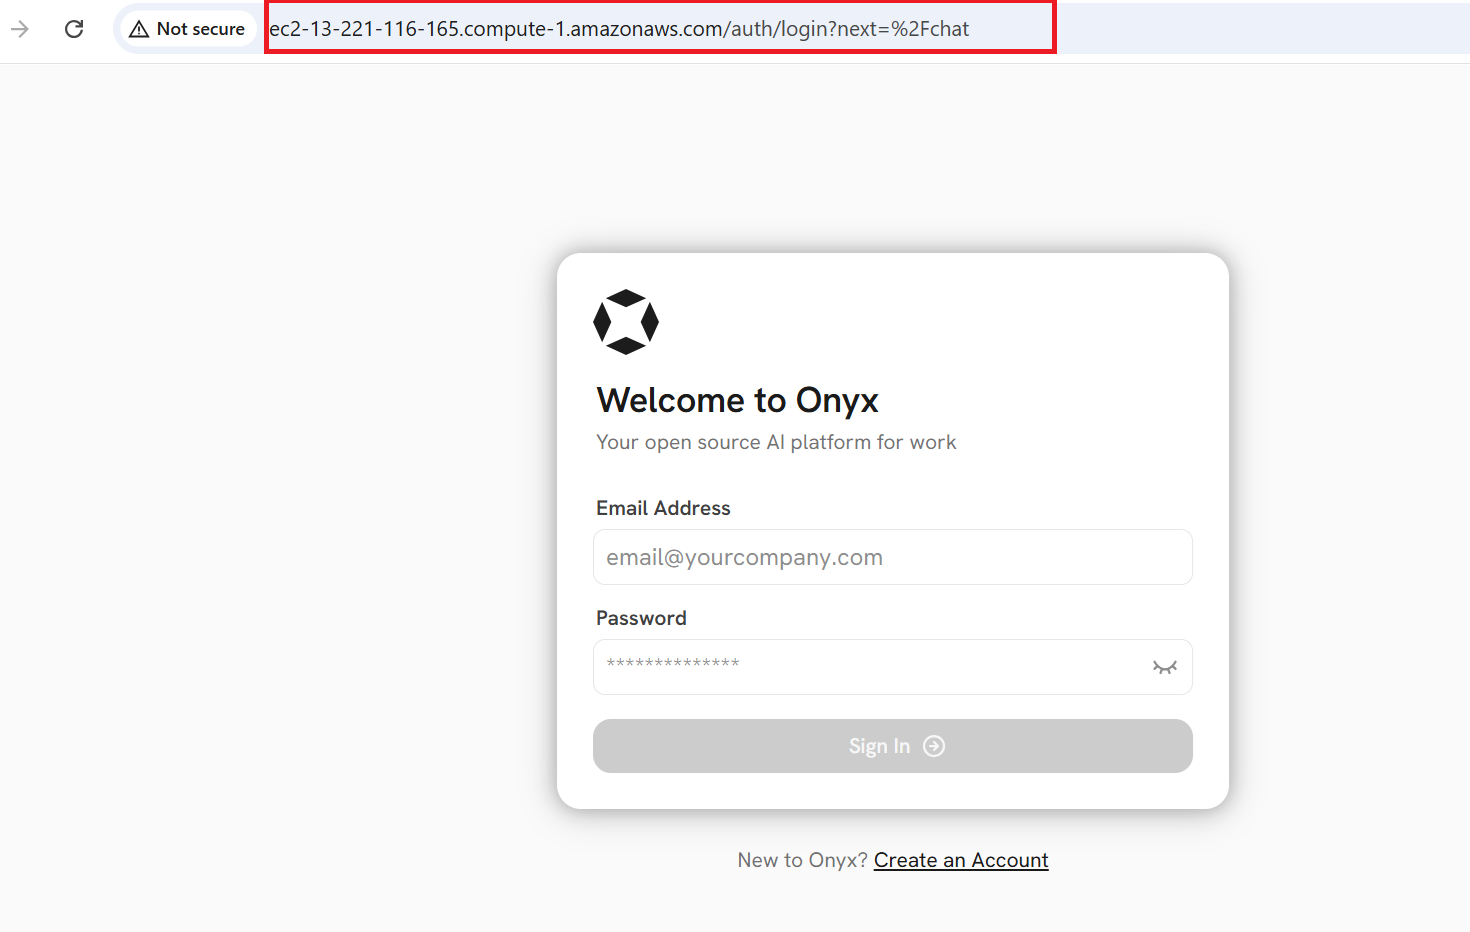Click the email placeholder text to focus it
Viewport: 1470px width, 932px height.
[x=744, y=557]
